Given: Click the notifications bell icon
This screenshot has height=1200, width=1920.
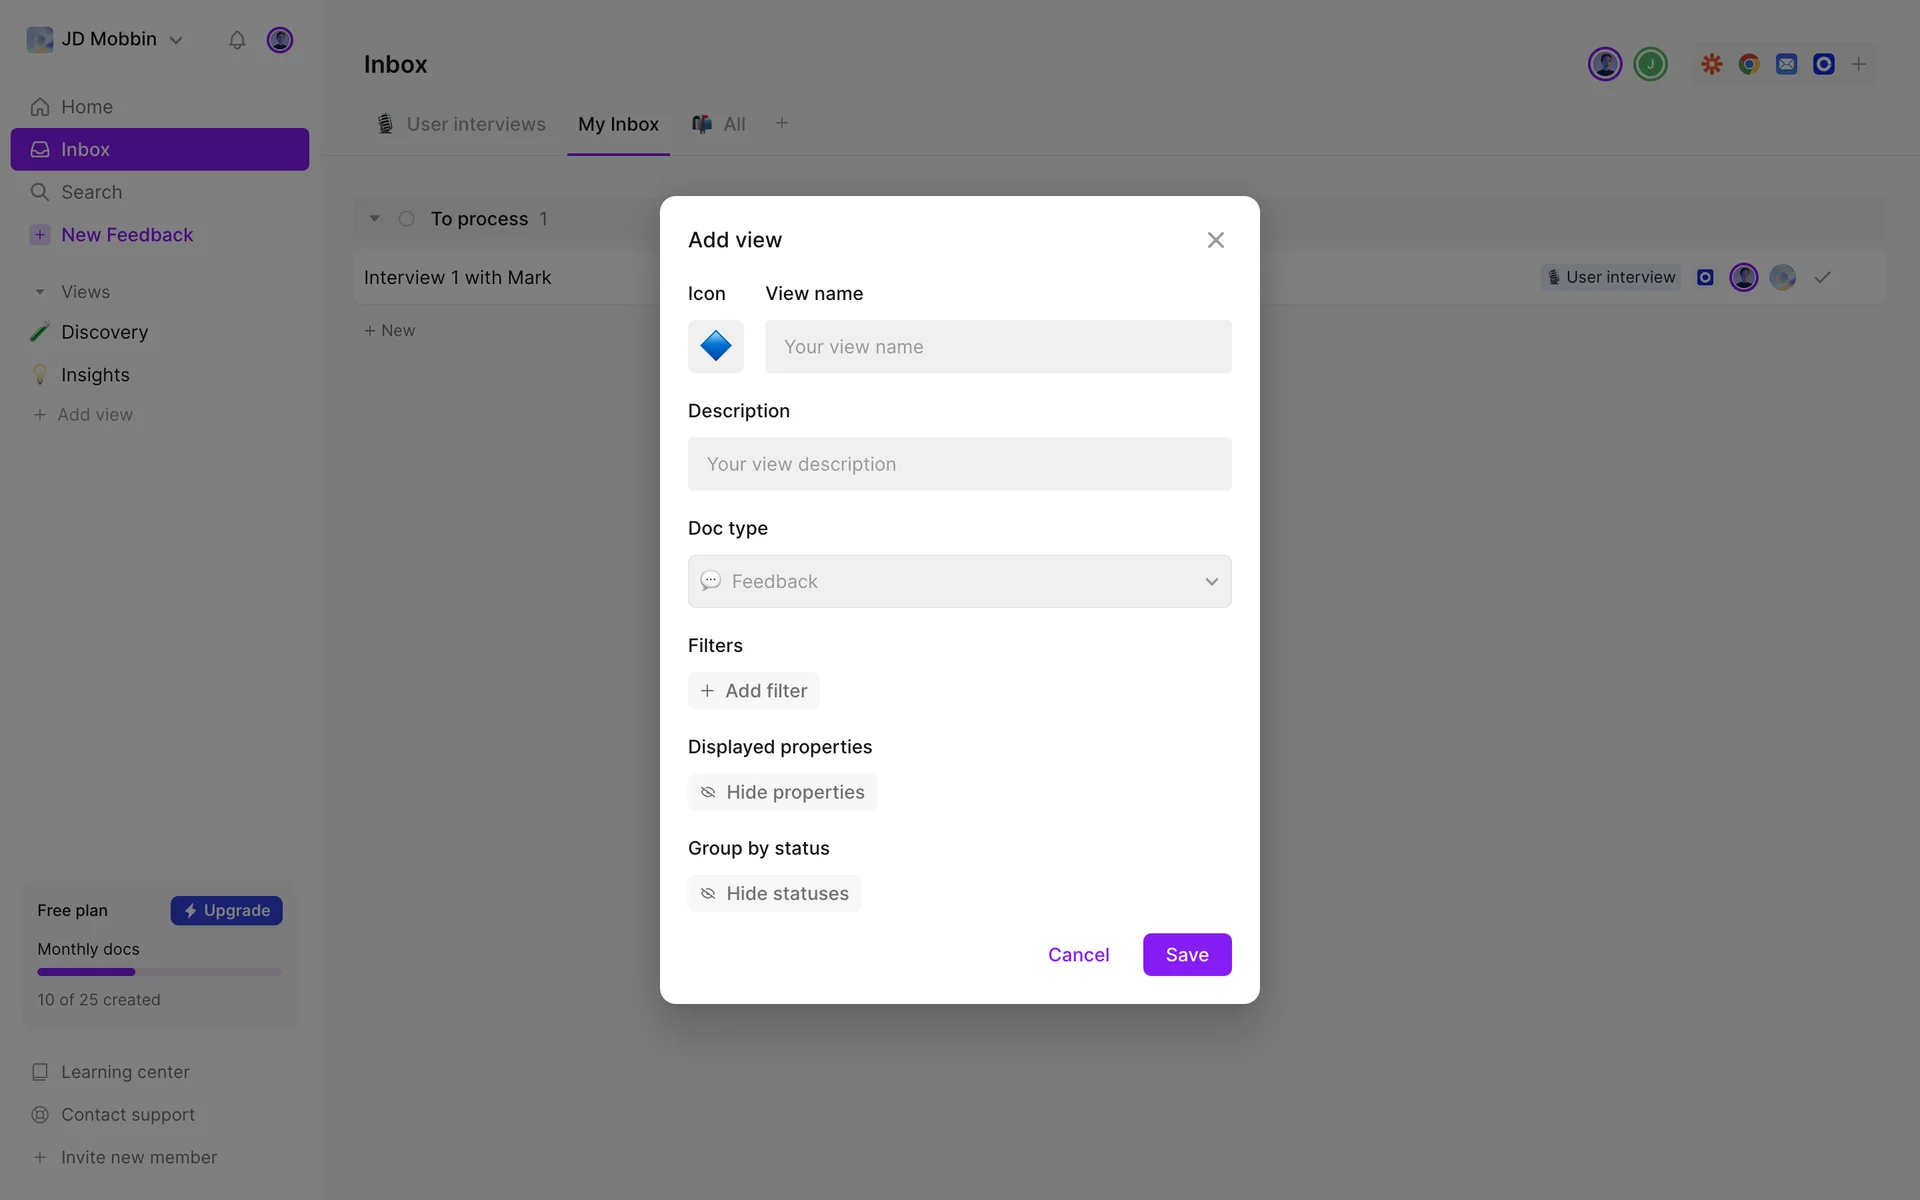Looking at the screenshot, I should point(237,40).
